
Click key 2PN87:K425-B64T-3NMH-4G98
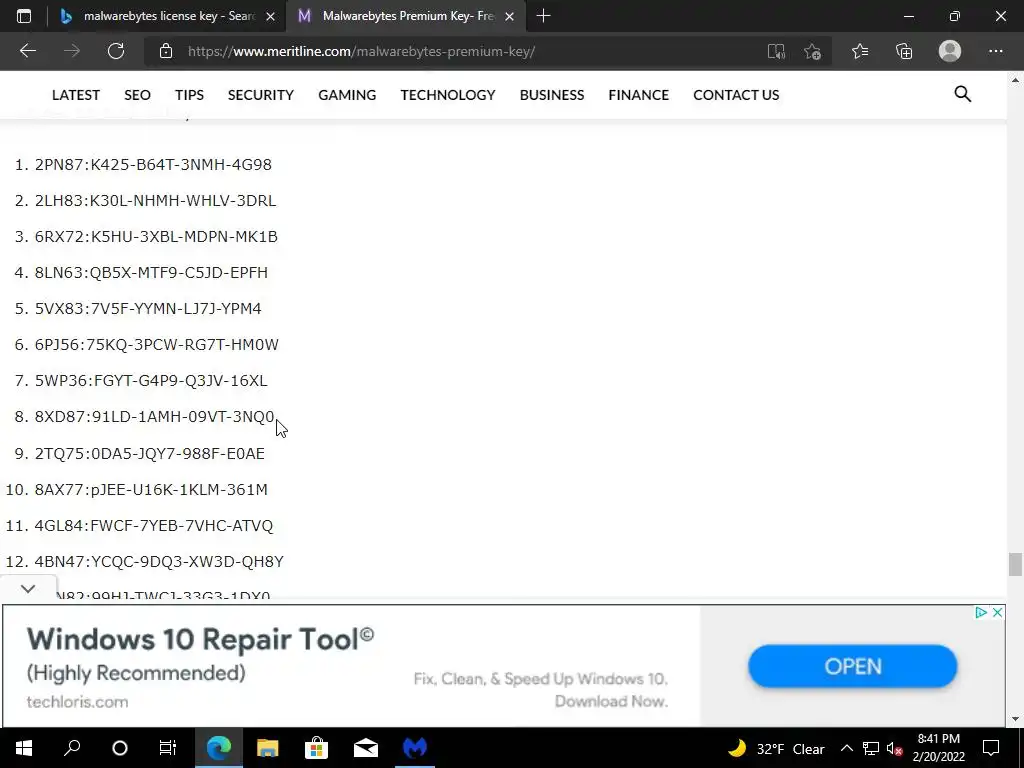[153, 165]
